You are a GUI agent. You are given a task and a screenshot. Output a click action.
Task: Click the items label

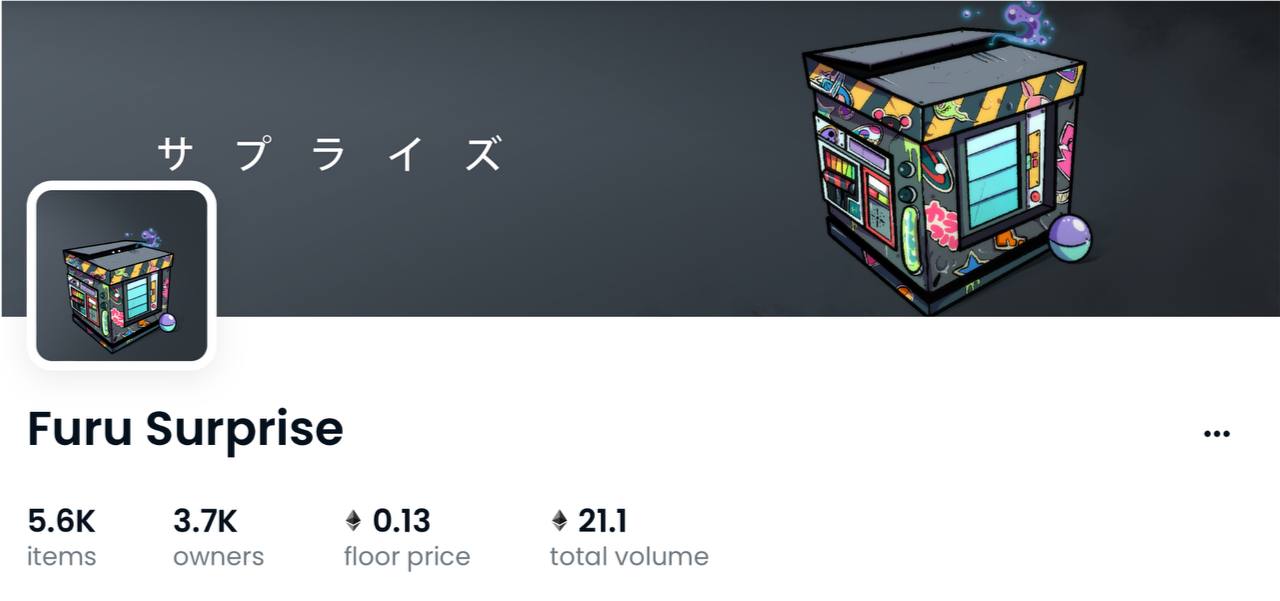[62, 557]
